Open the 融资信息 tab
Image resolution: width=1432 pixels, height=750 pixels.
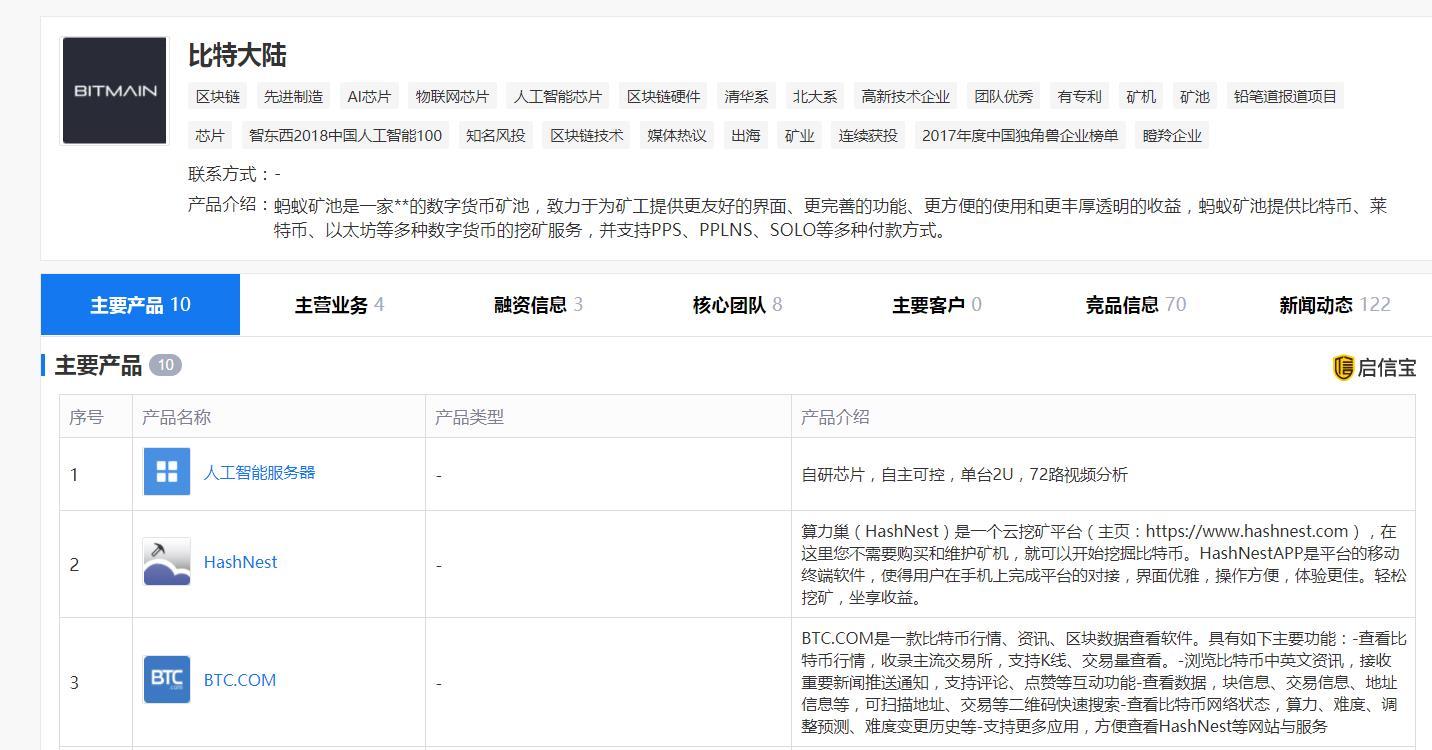pyautogui.click(x=538, y=305)
